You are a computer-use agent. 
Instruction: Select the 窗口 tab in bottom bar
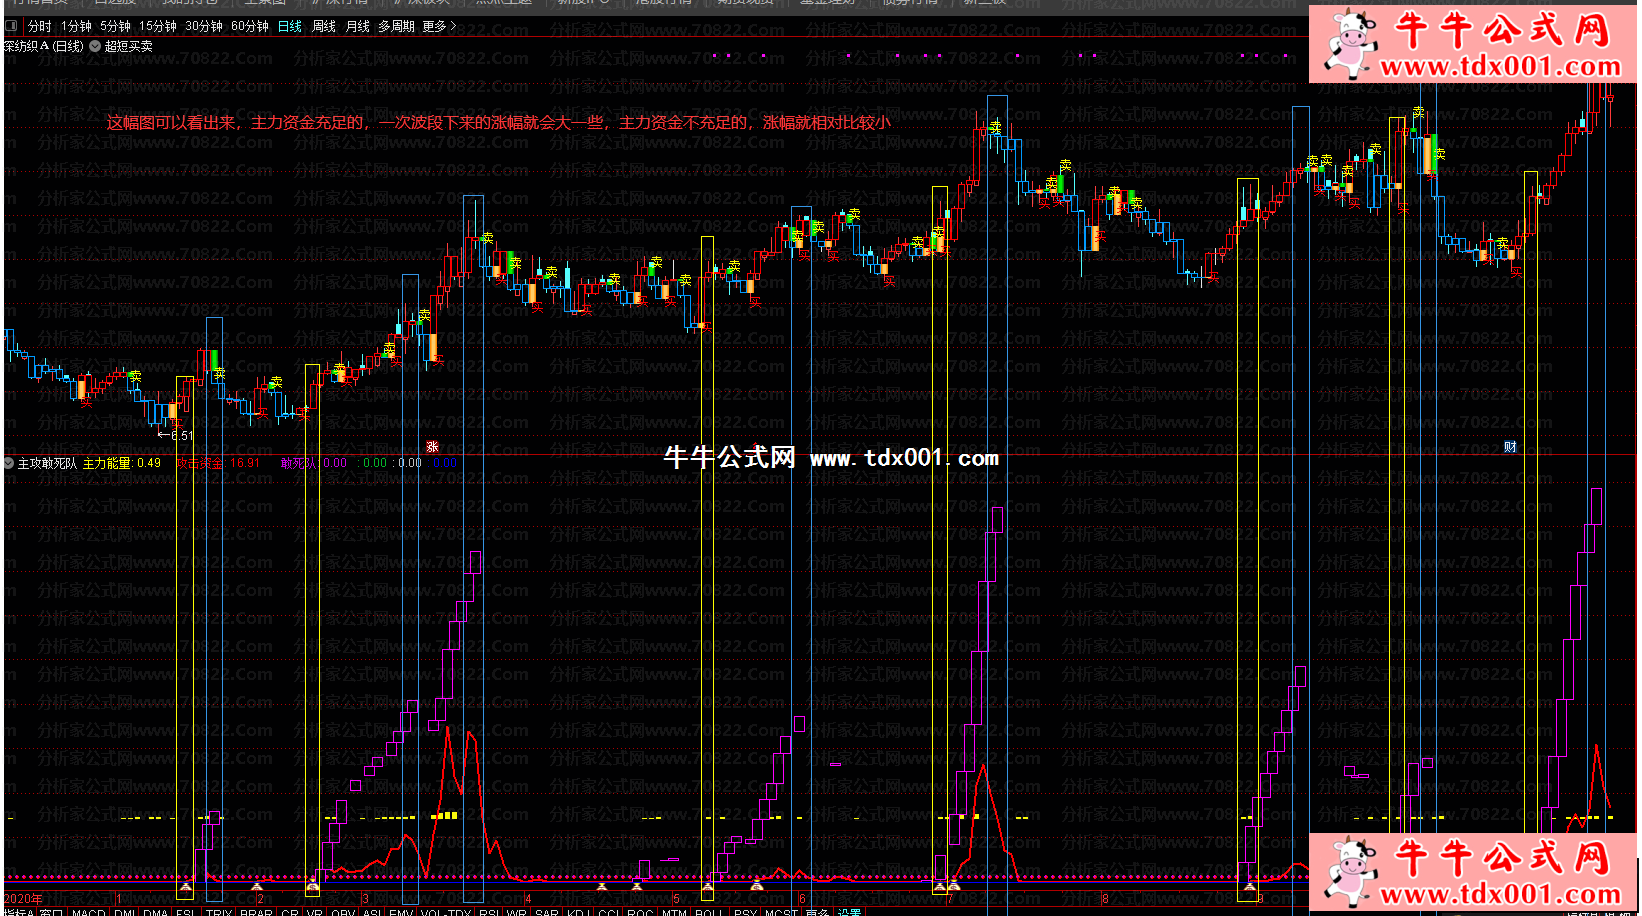point(52,911)
